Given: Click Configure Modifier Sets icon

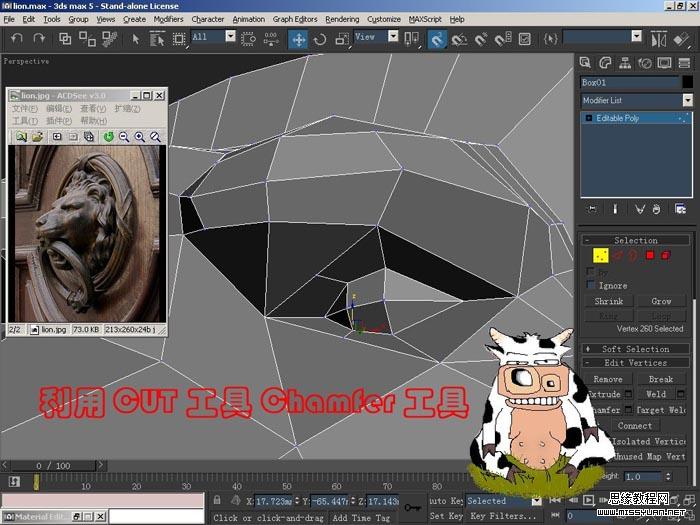Looking at the screenshot, I should tap(680, 209).
